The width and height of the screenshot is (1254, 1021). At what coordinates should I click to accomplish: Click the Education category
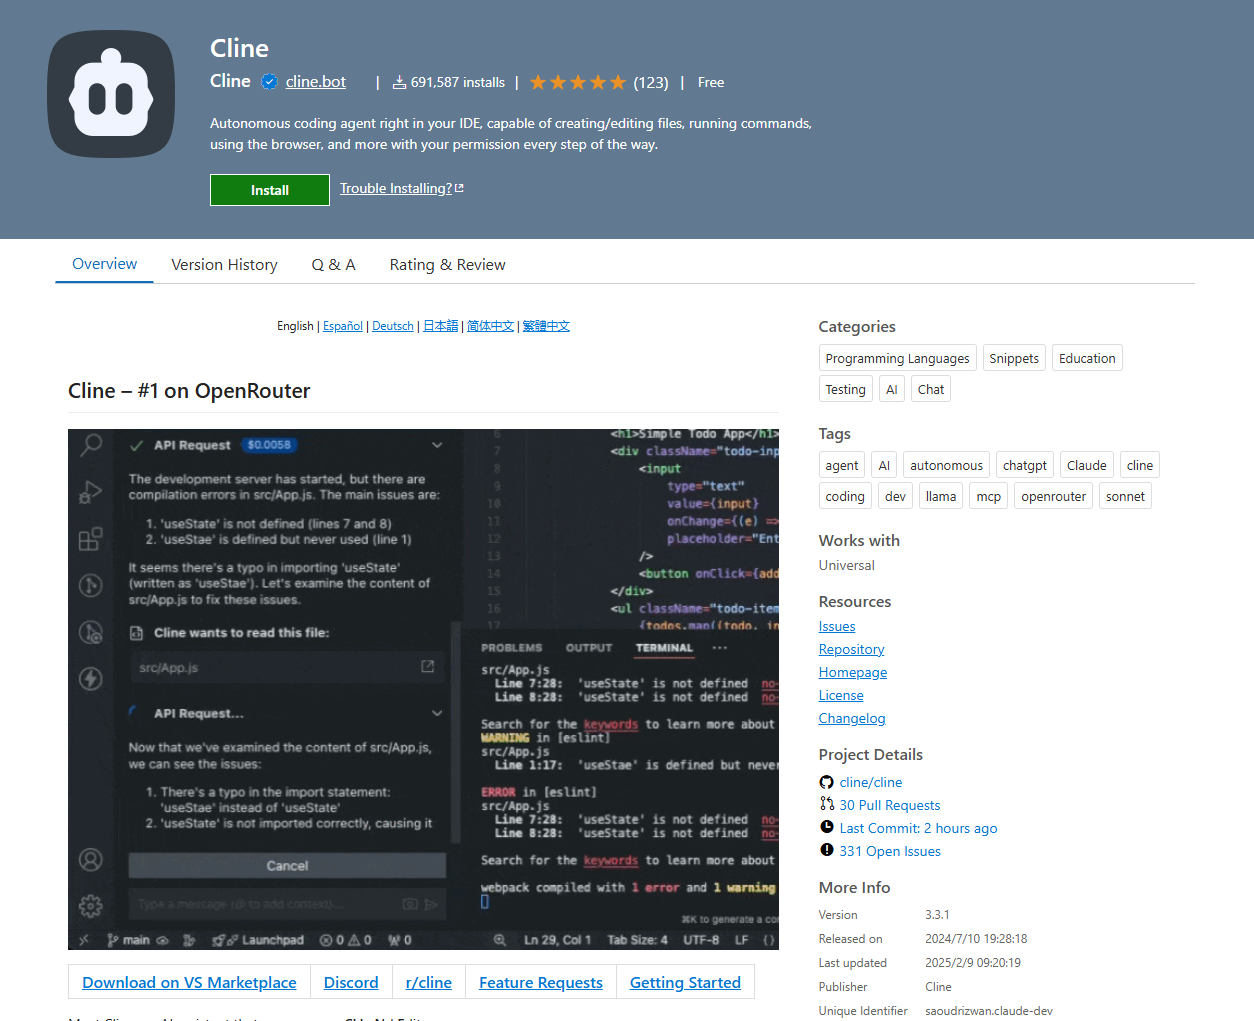tap(1087, 358)
